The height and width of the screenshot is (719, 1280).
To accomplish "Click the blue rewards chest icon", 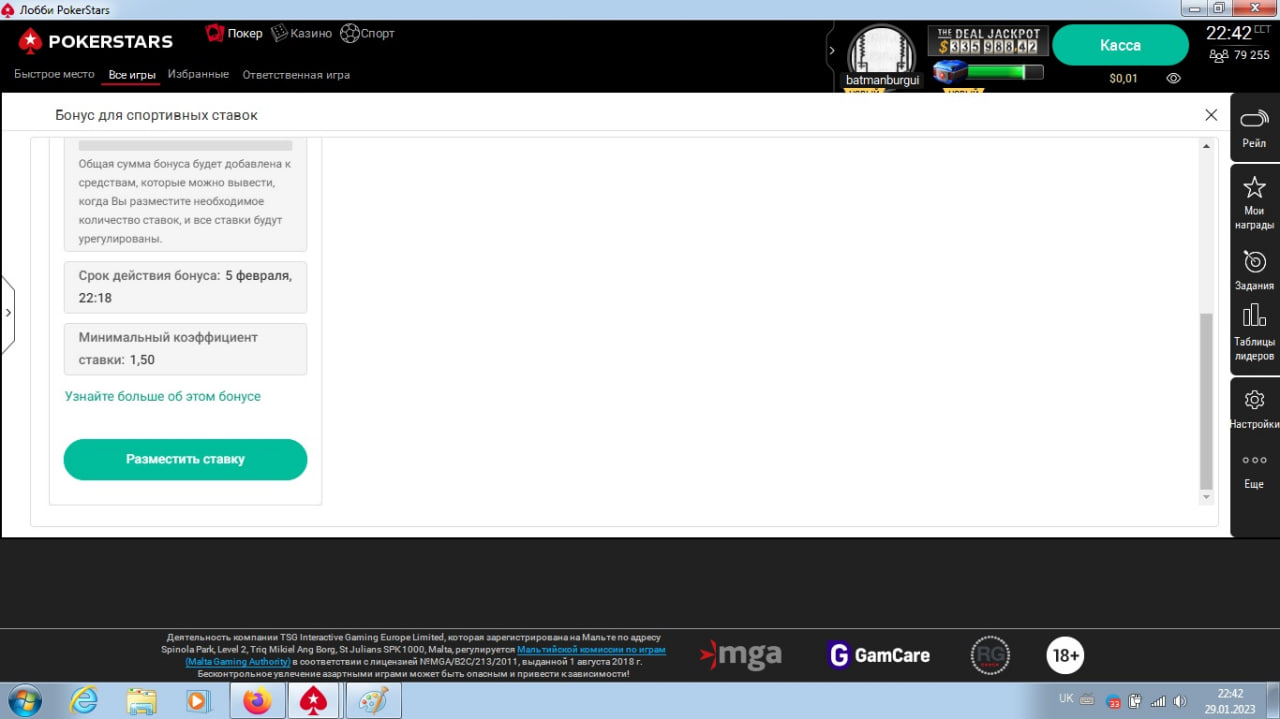I will click(x=950, y=73).
